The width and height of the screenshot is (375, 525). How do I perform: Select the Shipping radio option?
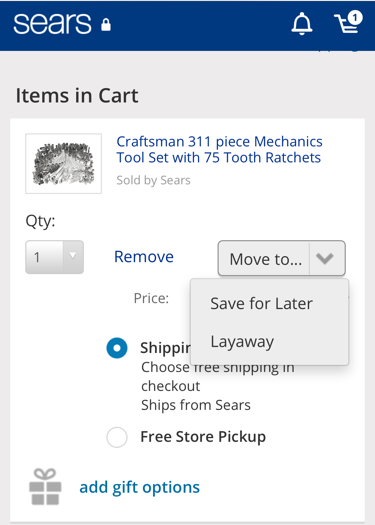pos(117,348)
